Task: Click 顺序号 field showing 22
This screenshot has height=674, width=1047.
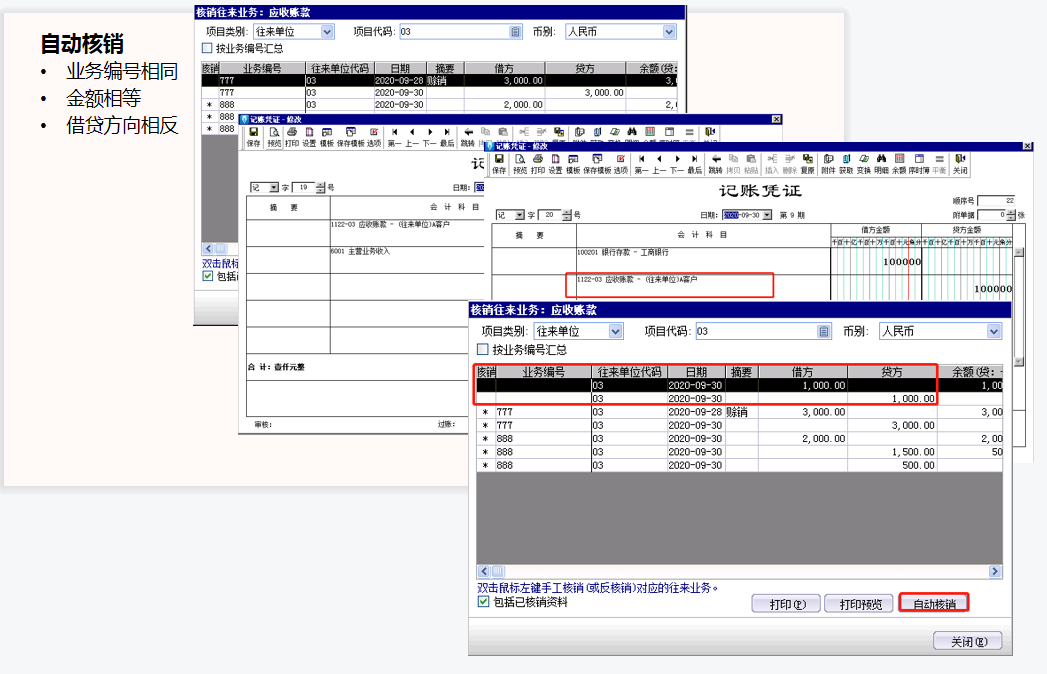Action: tap(996, 200)
